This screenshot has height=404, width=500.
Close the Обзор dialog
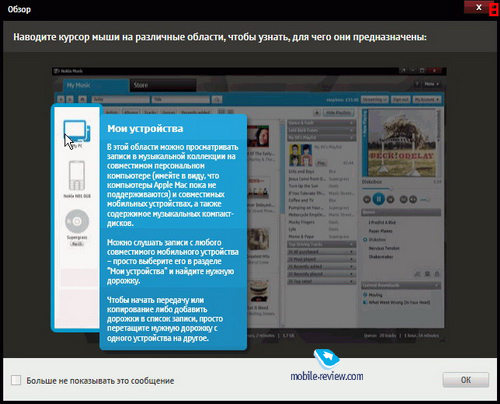[479, 7]
